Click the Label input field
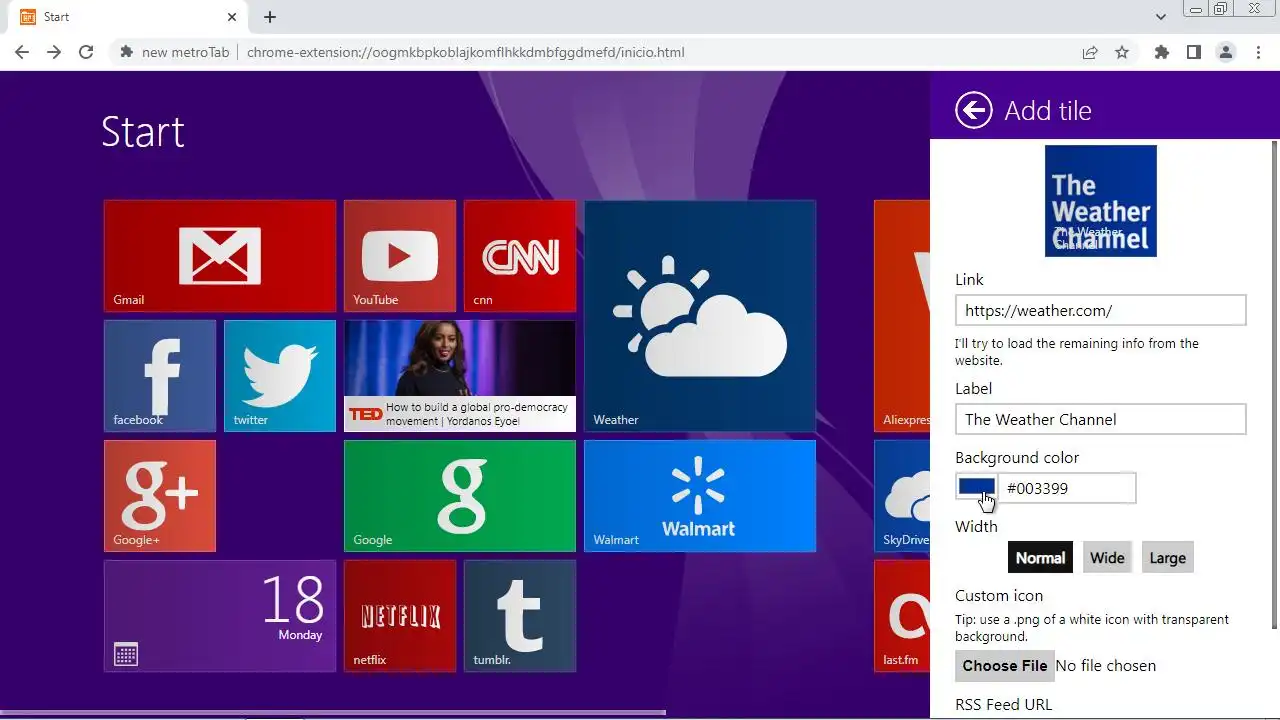1280x720 pixels. pyautogui.click(x=1101, y=419)
